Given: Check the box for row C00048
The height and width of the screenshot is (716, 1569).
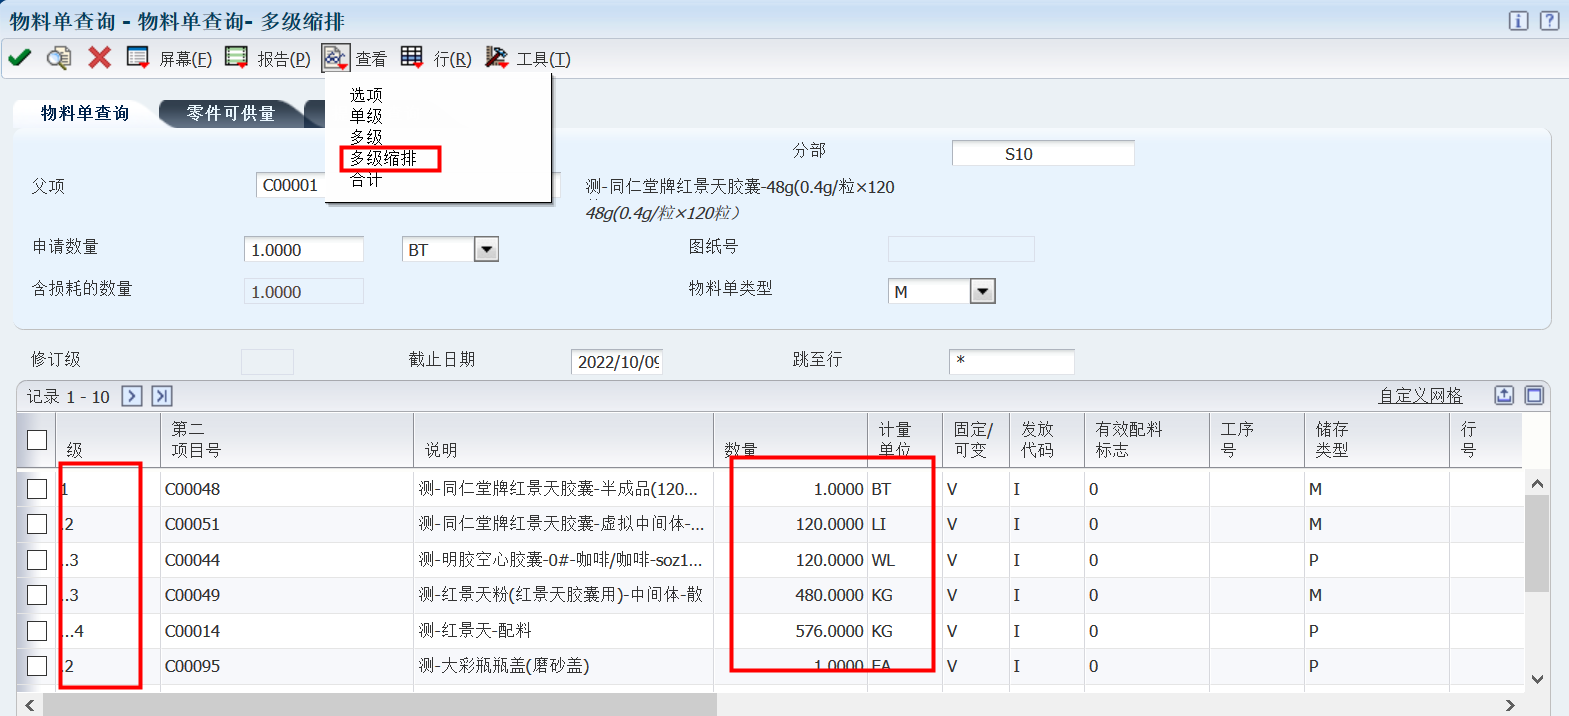Looking at the screenshot, I should 37,489.
